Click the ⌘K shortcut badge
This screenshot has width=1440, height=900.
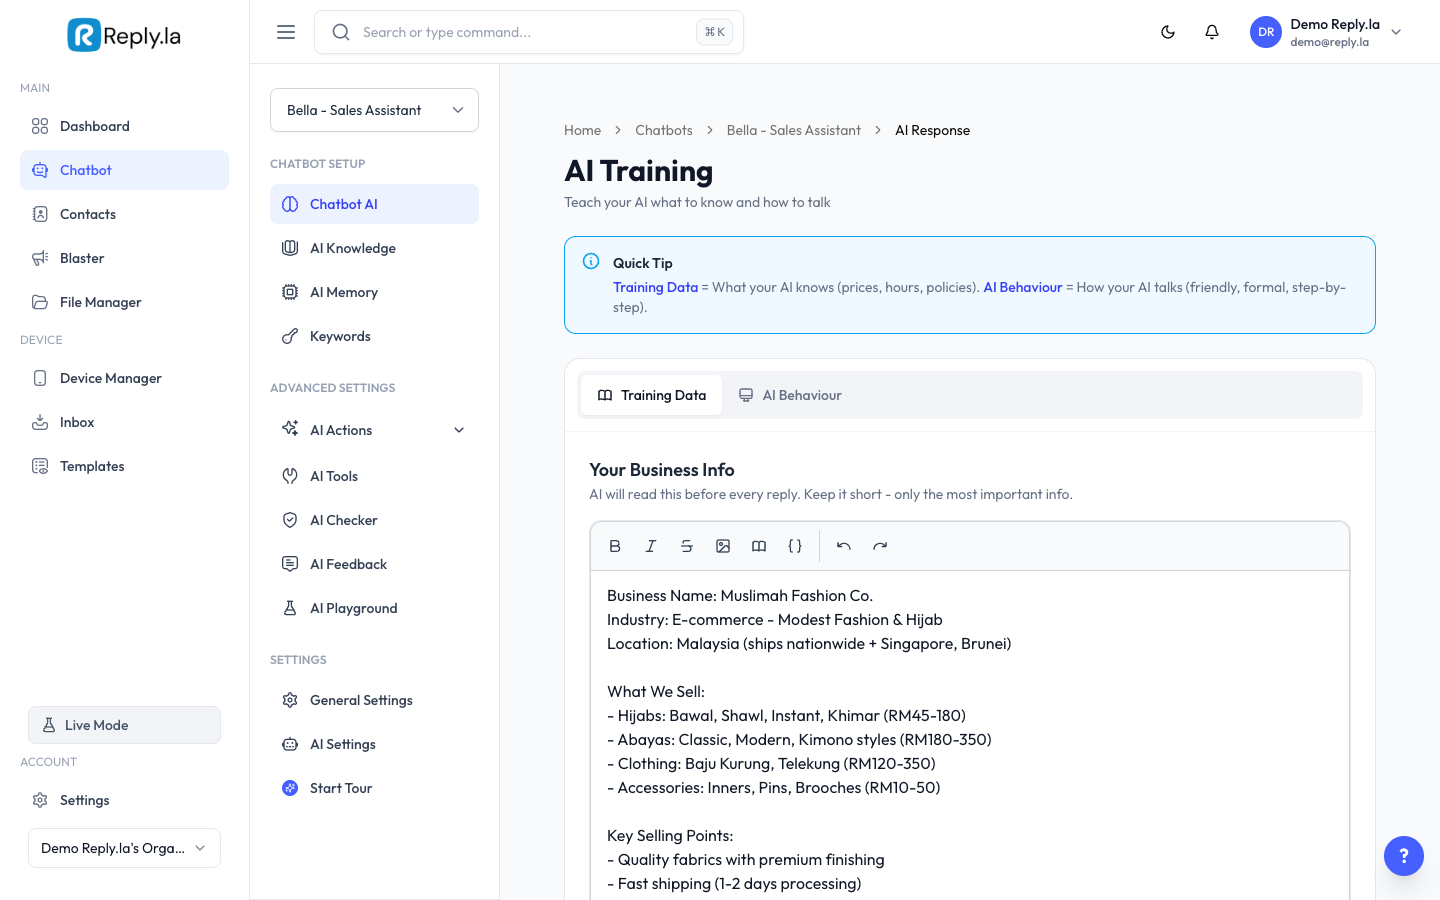[715, 32]
